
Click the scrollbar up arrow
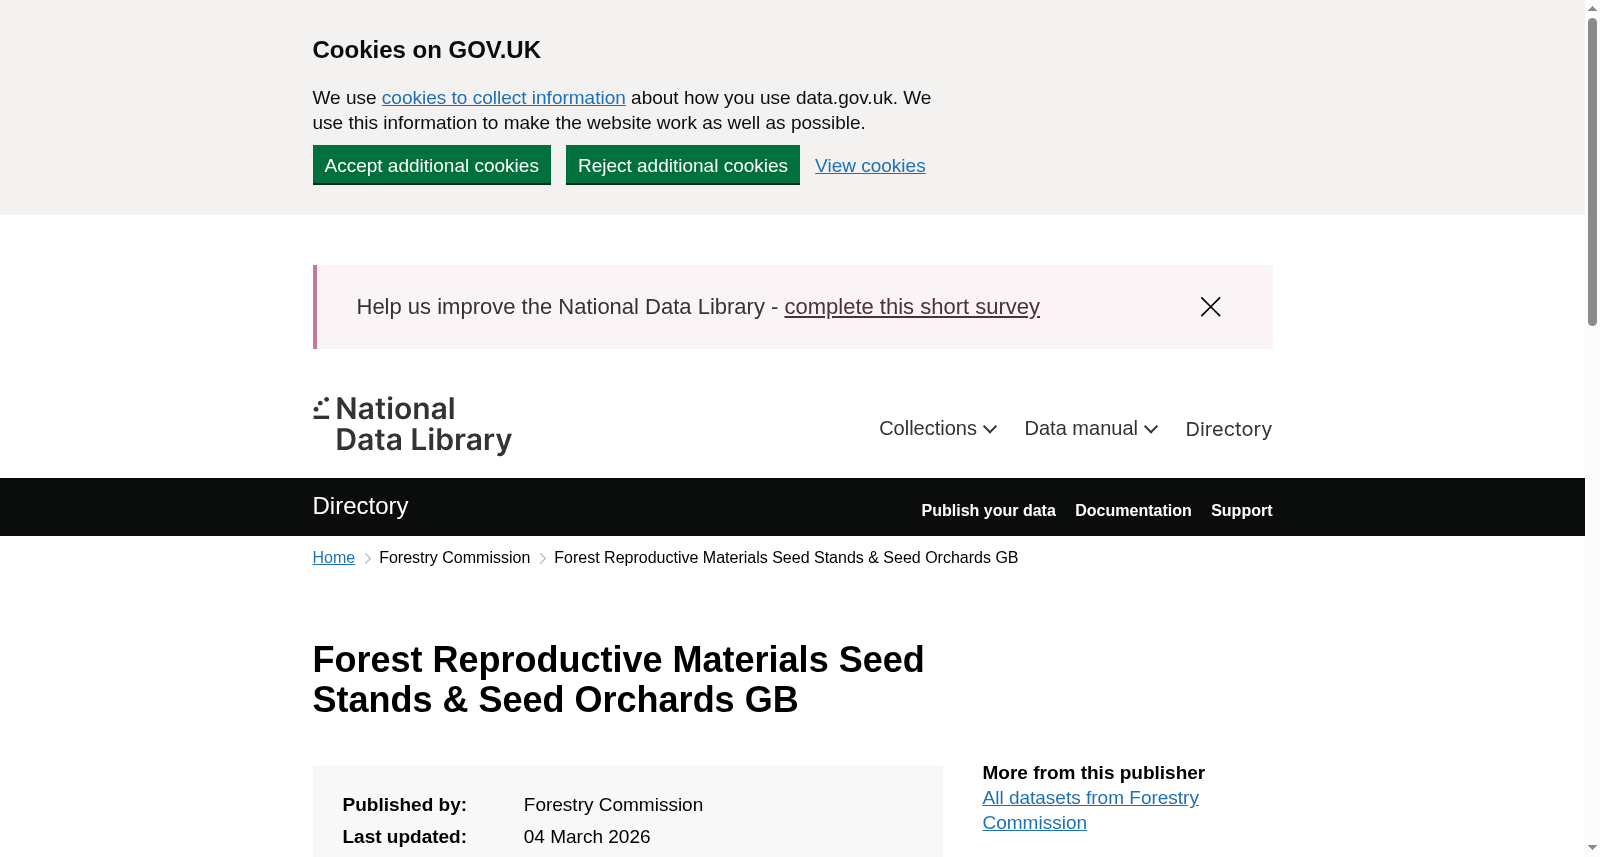1592,8
